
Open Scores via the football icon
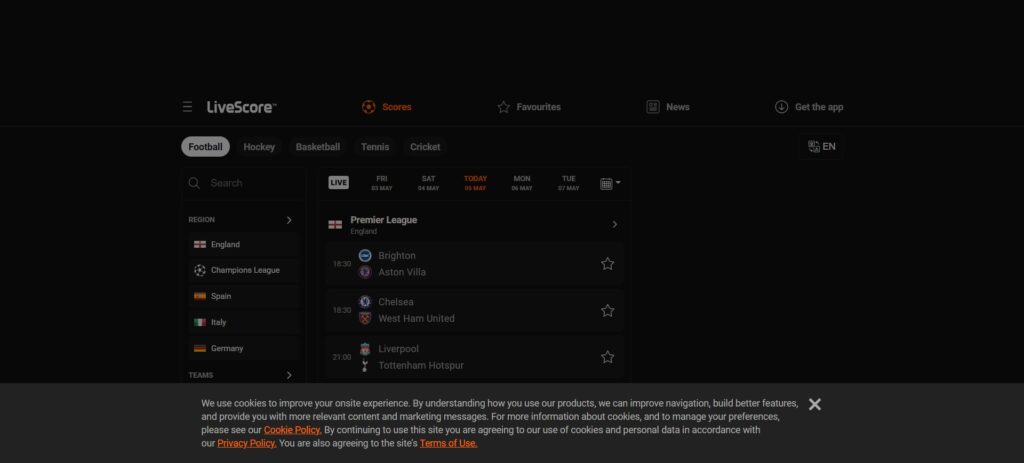coord(369,106)
